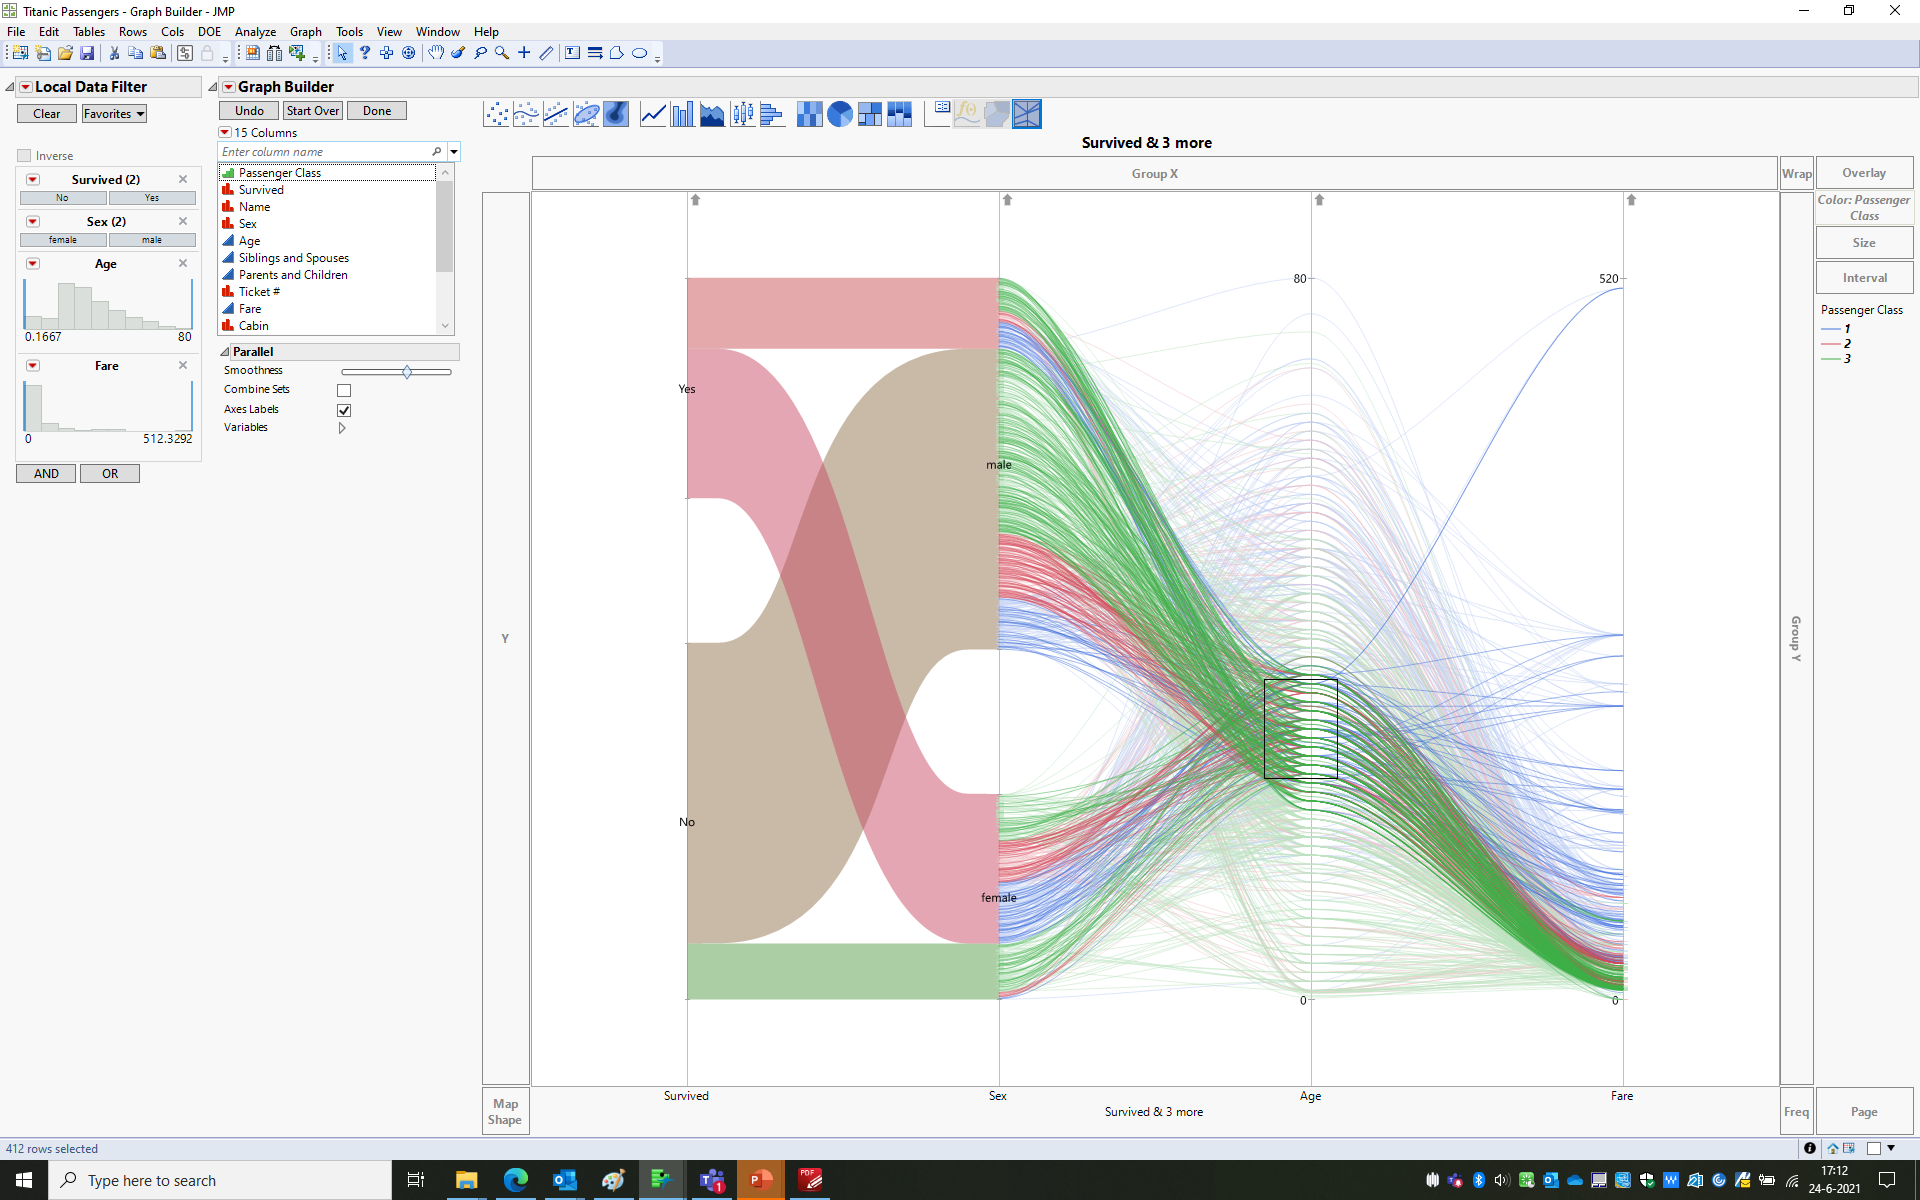The width and height of the screenshot is (1920, 1200).
Task: Select the Magnifier zoom tool
Action: [502, 53]
